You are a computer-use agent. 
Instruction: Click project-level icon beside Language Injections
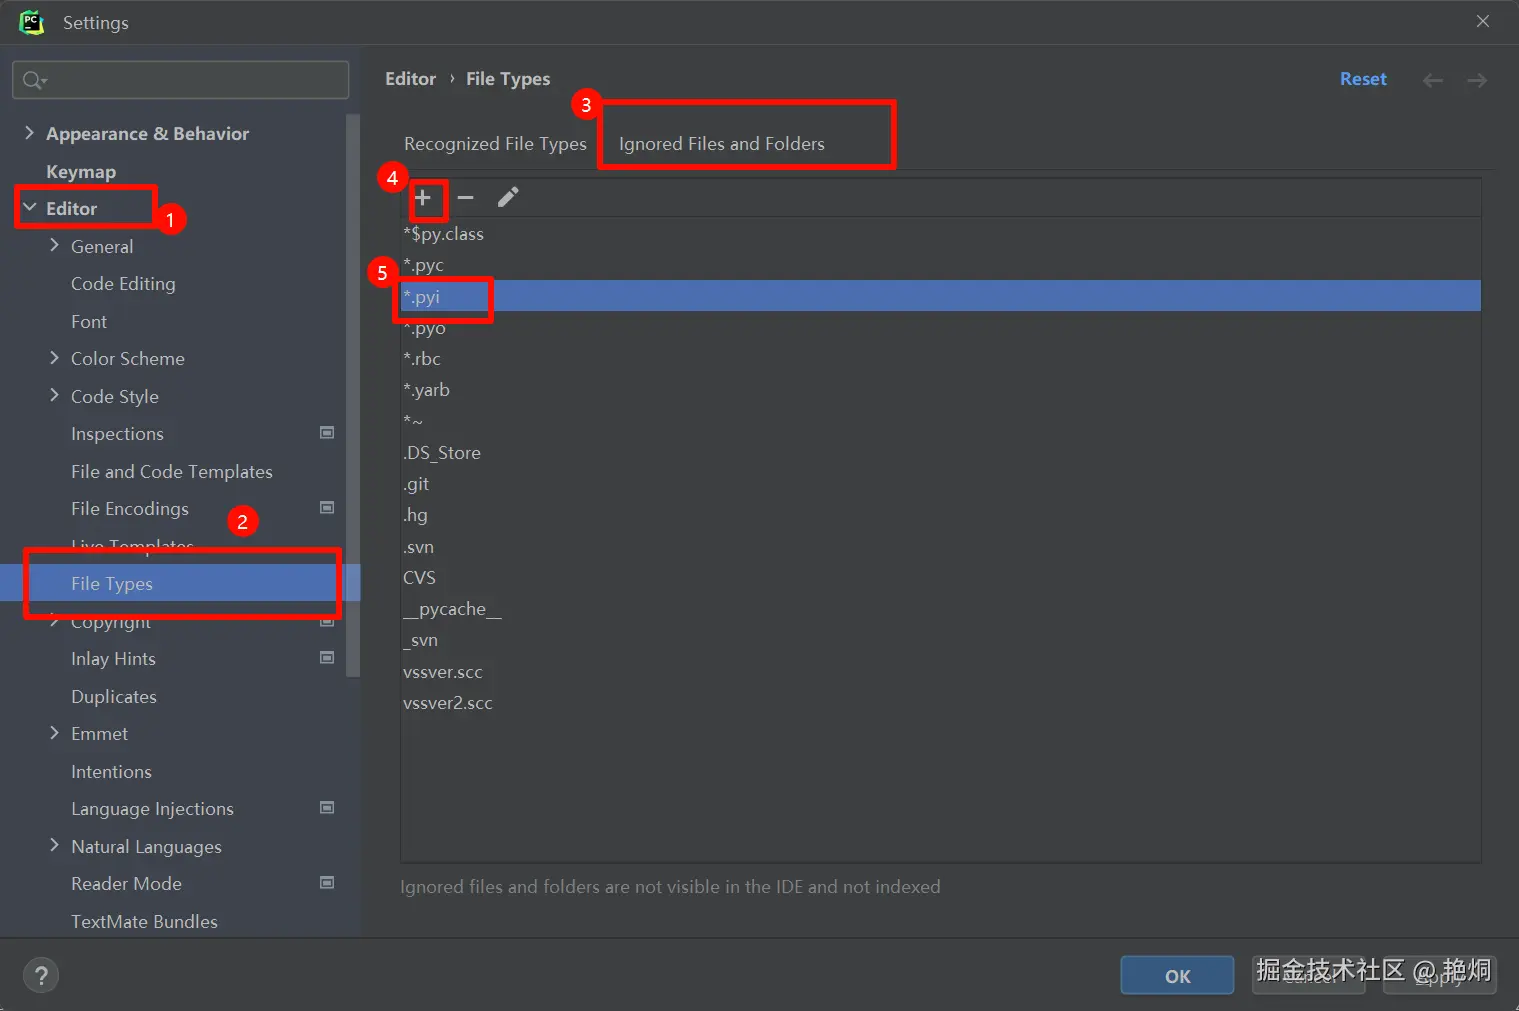327,808
